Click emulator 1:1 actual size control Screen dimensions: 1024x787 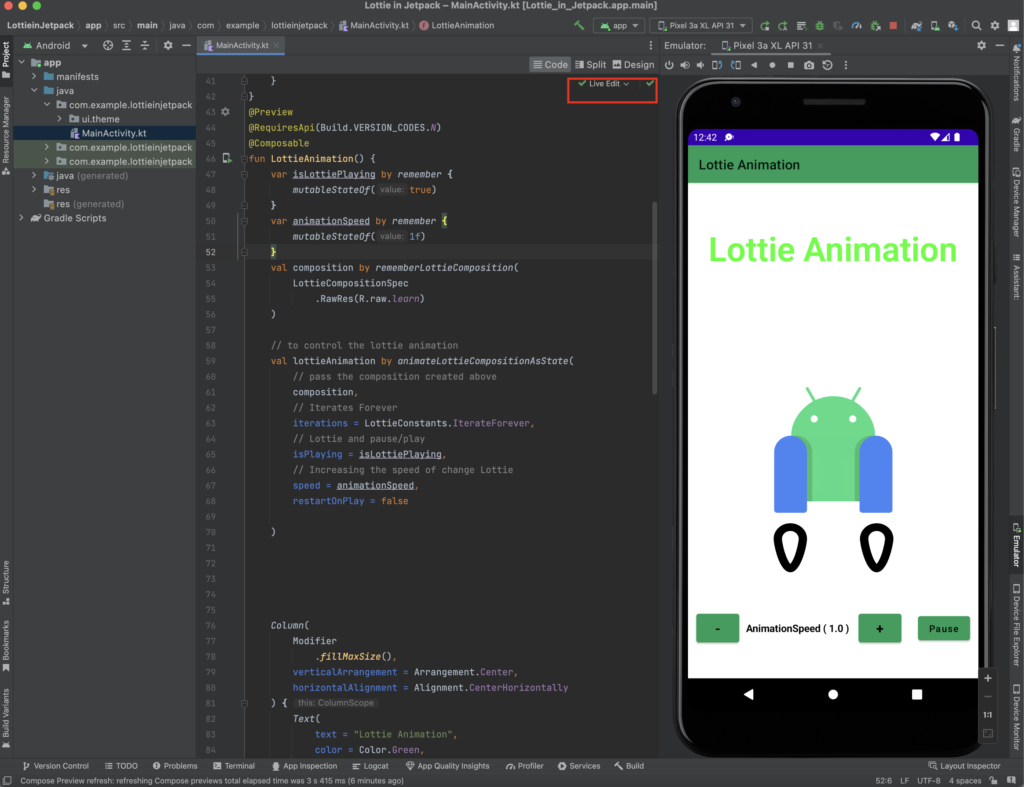[988, 715]
